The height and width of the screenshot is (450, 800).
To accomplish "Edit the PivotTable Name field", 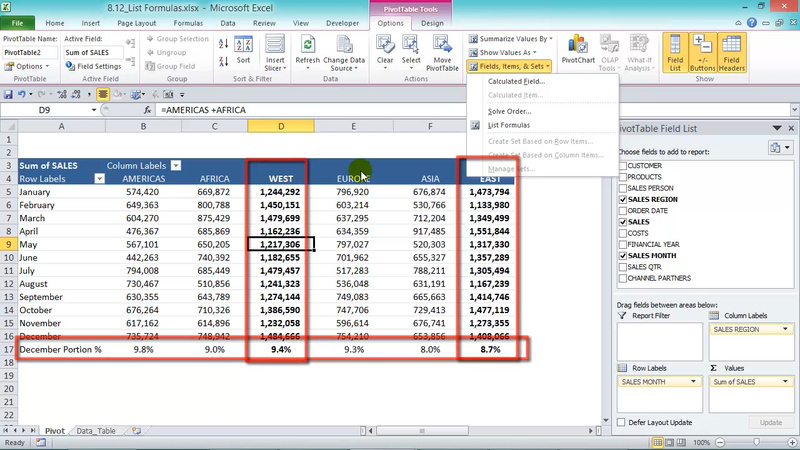I will point(30,53).
